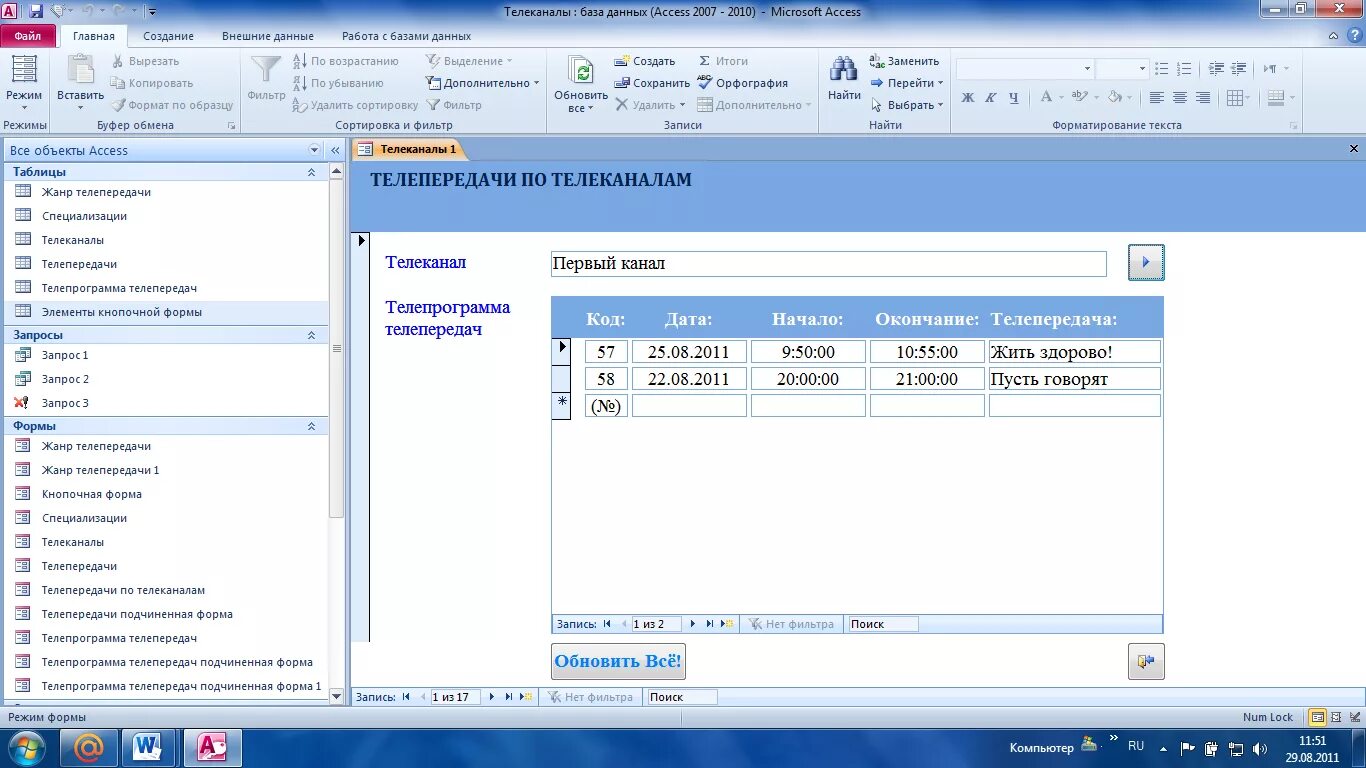Image resolution: width=1366 pixels, height=768 pixels.
Task: Open the Перейти dropdown
Action: (x=906, y=83)
